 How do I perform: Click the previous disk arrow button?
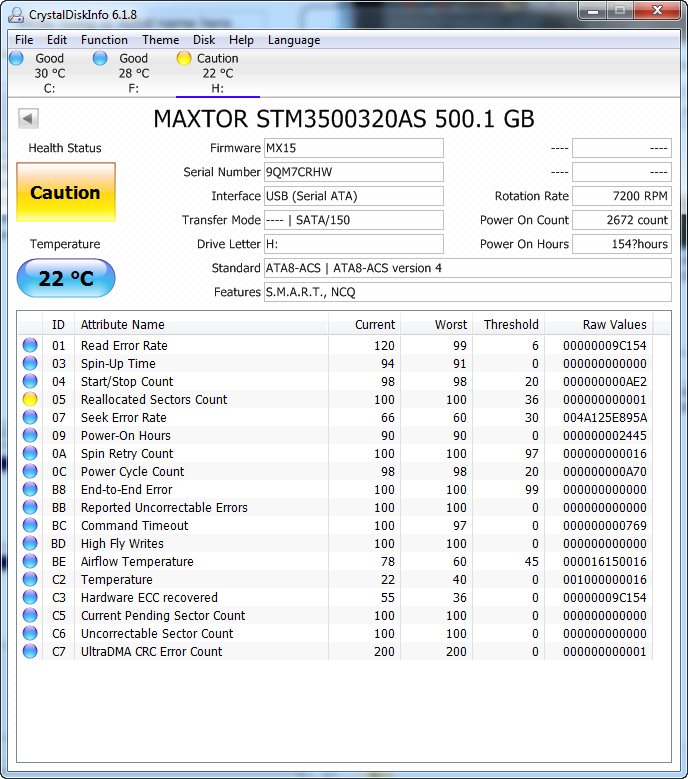28,118
